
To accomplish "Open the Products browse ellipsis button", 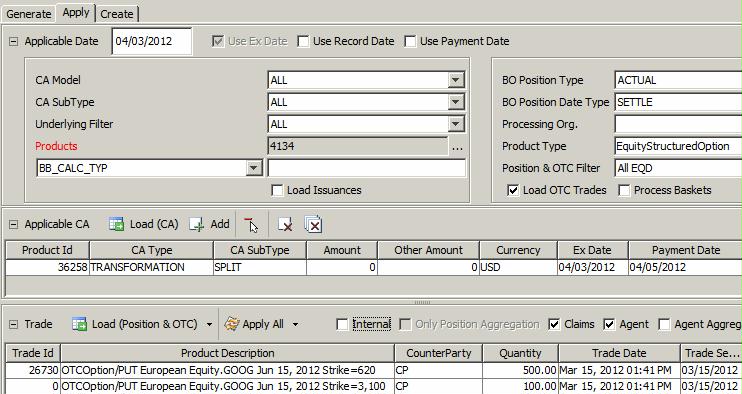I will tap(457, 147).
